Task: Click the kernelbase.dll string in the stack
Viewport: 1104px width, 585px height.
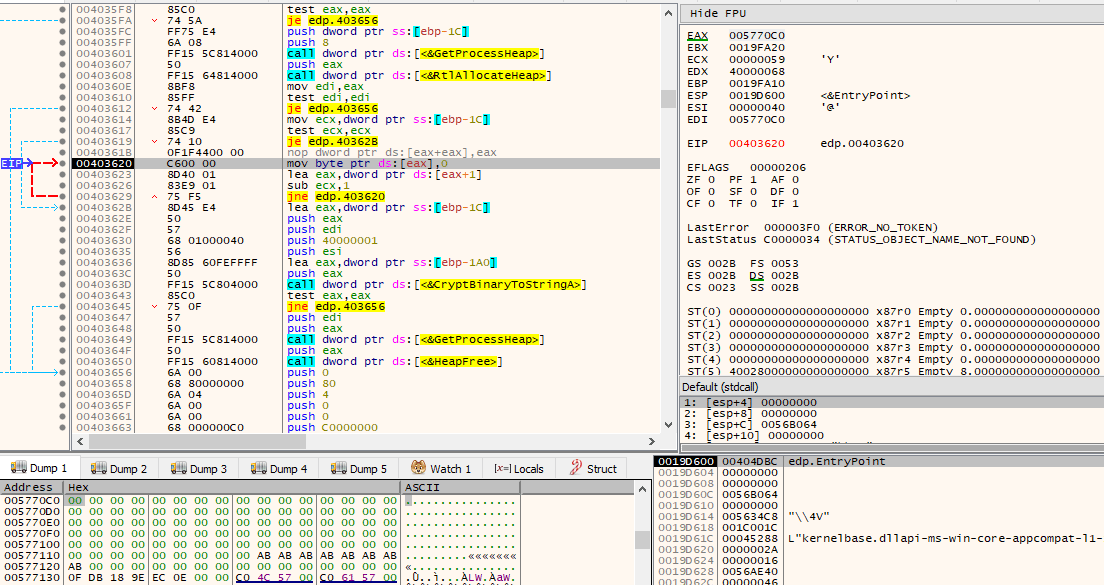Action: tap(945, 538)
